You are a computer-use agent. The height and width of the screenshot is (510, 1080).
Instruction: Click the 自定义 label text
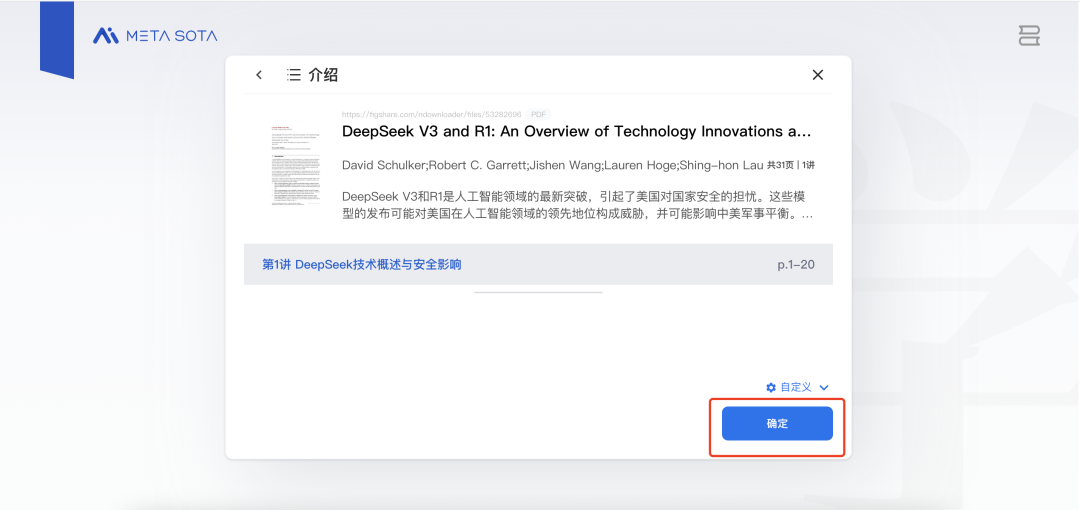tap(796, 387)
